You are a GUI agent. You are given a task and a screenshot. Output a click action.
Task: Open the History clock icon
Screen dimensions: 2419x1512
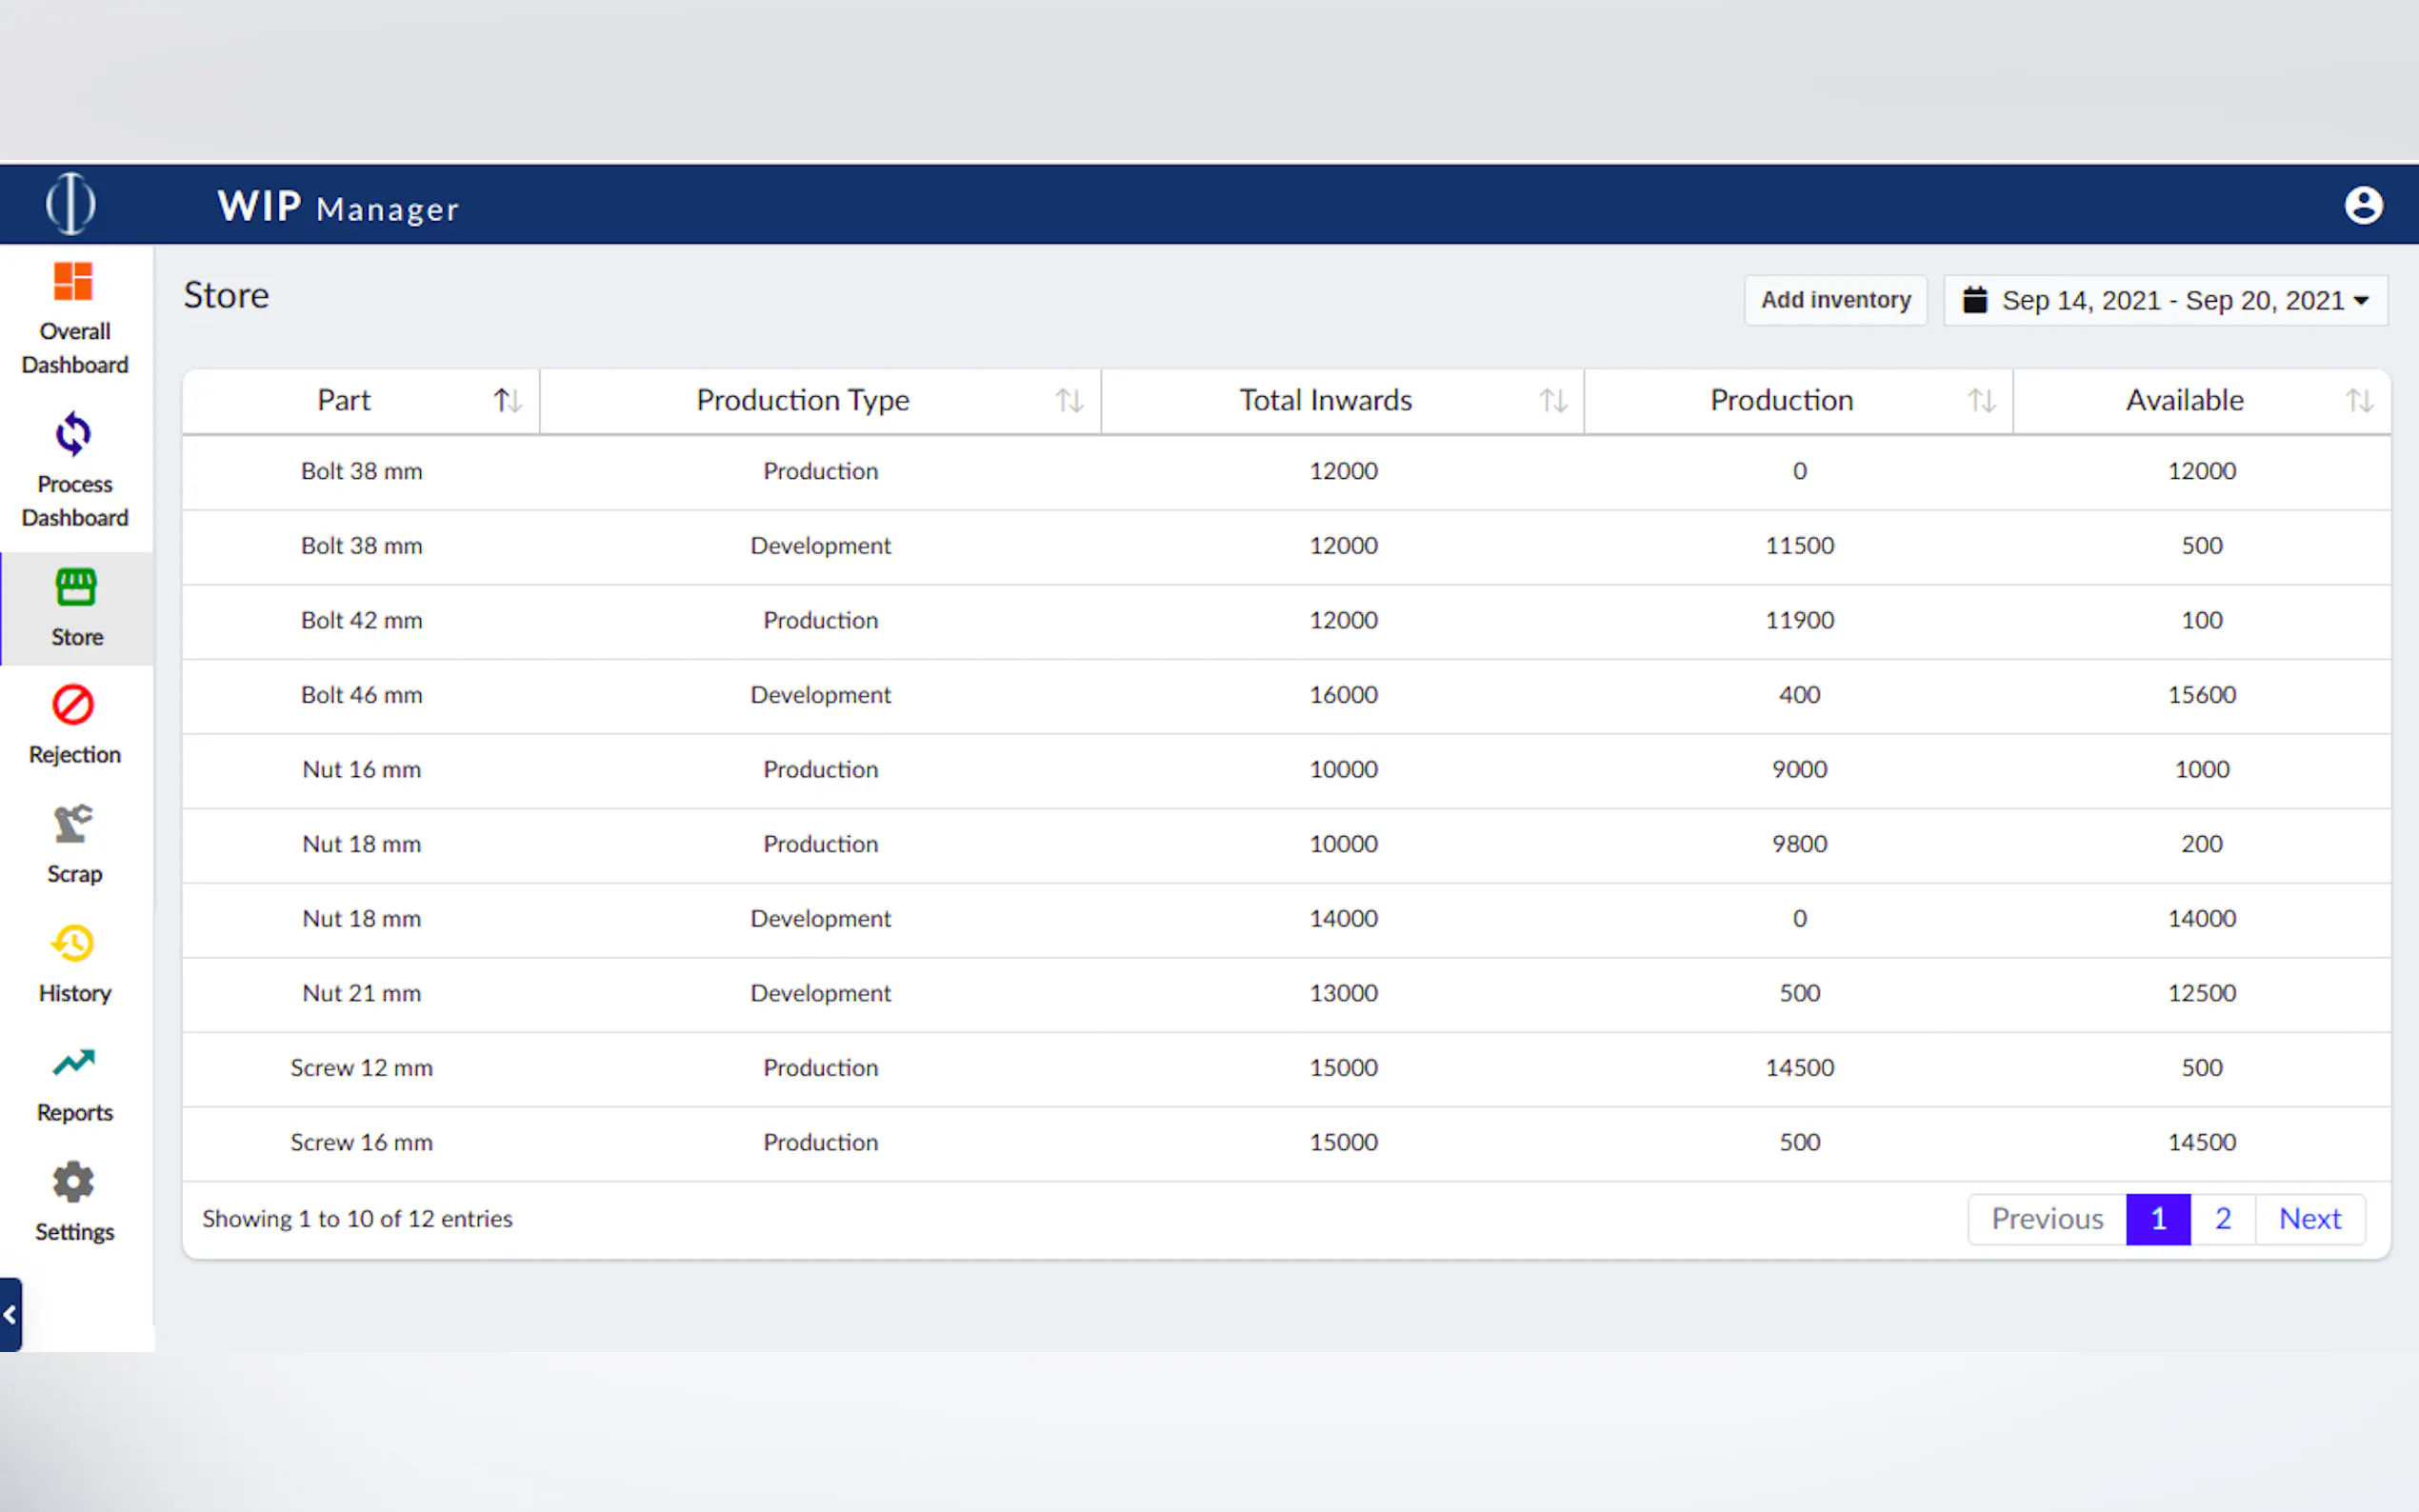coord(73,943)
